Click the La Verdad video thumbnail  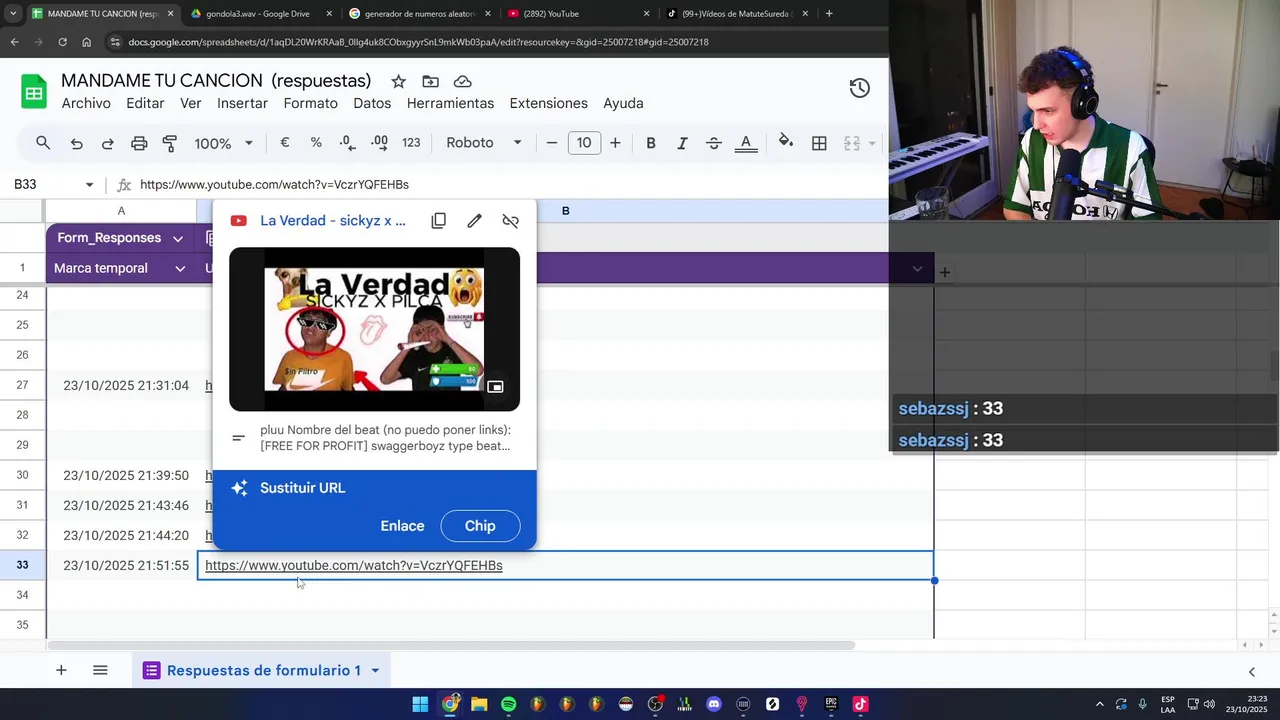coord(374,329)
